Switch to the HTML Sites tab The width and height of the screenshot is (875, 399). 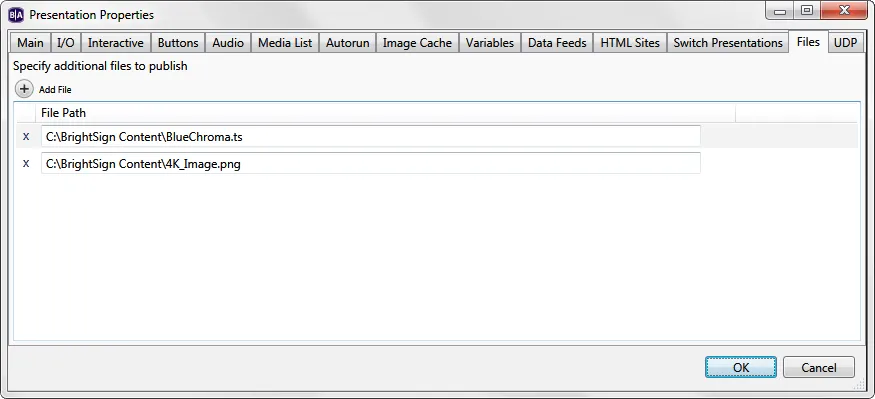(630, 43)
